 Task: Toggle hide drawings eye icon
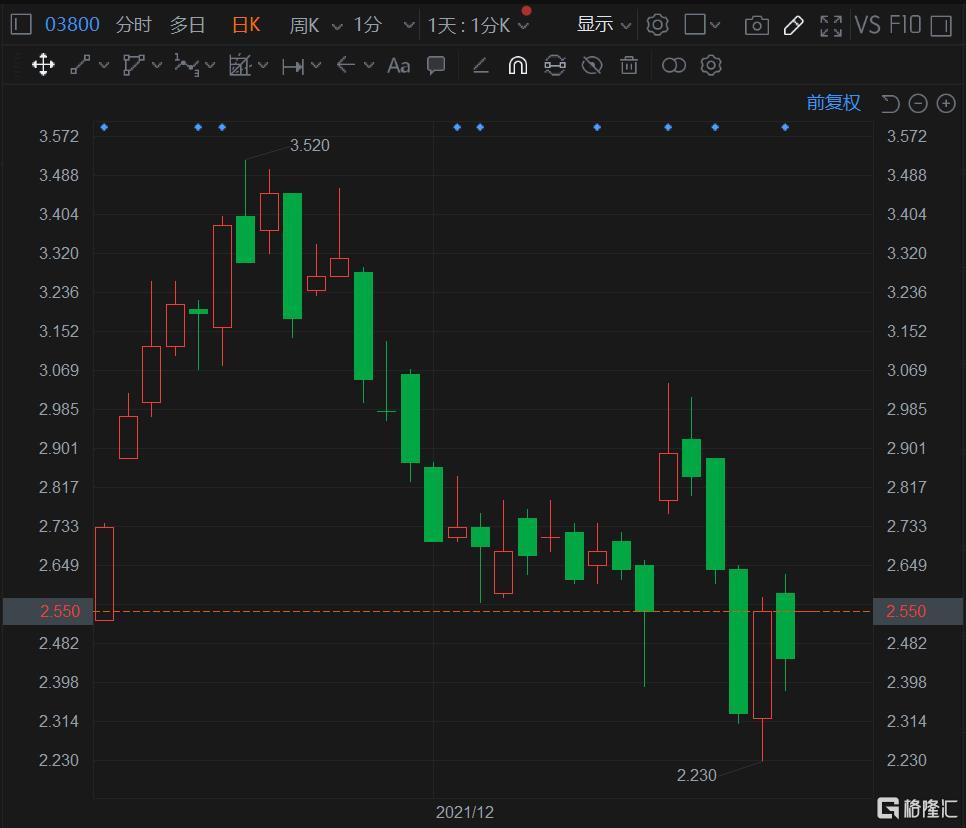[x=592, y=66]
